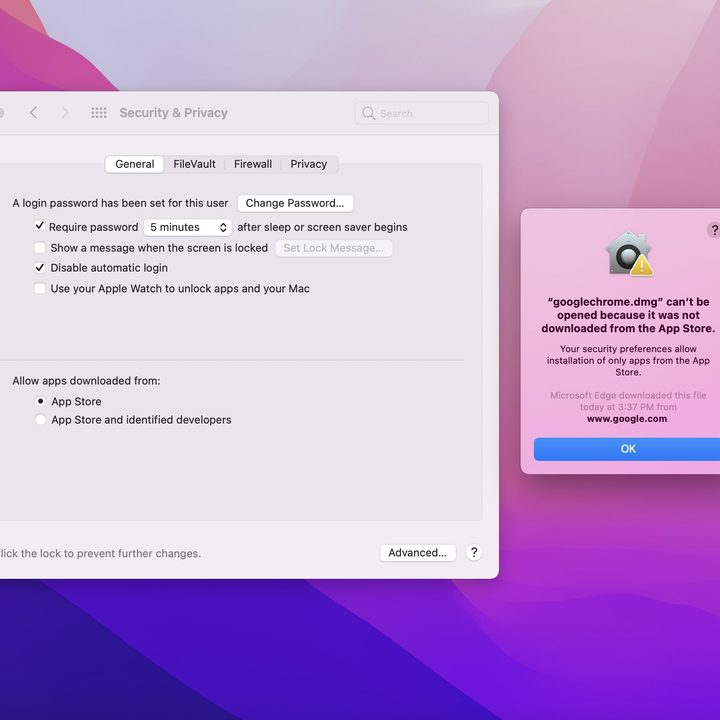Uncheck Disable automatic login
The image size is (720, 720).
[x=40, y=268]
